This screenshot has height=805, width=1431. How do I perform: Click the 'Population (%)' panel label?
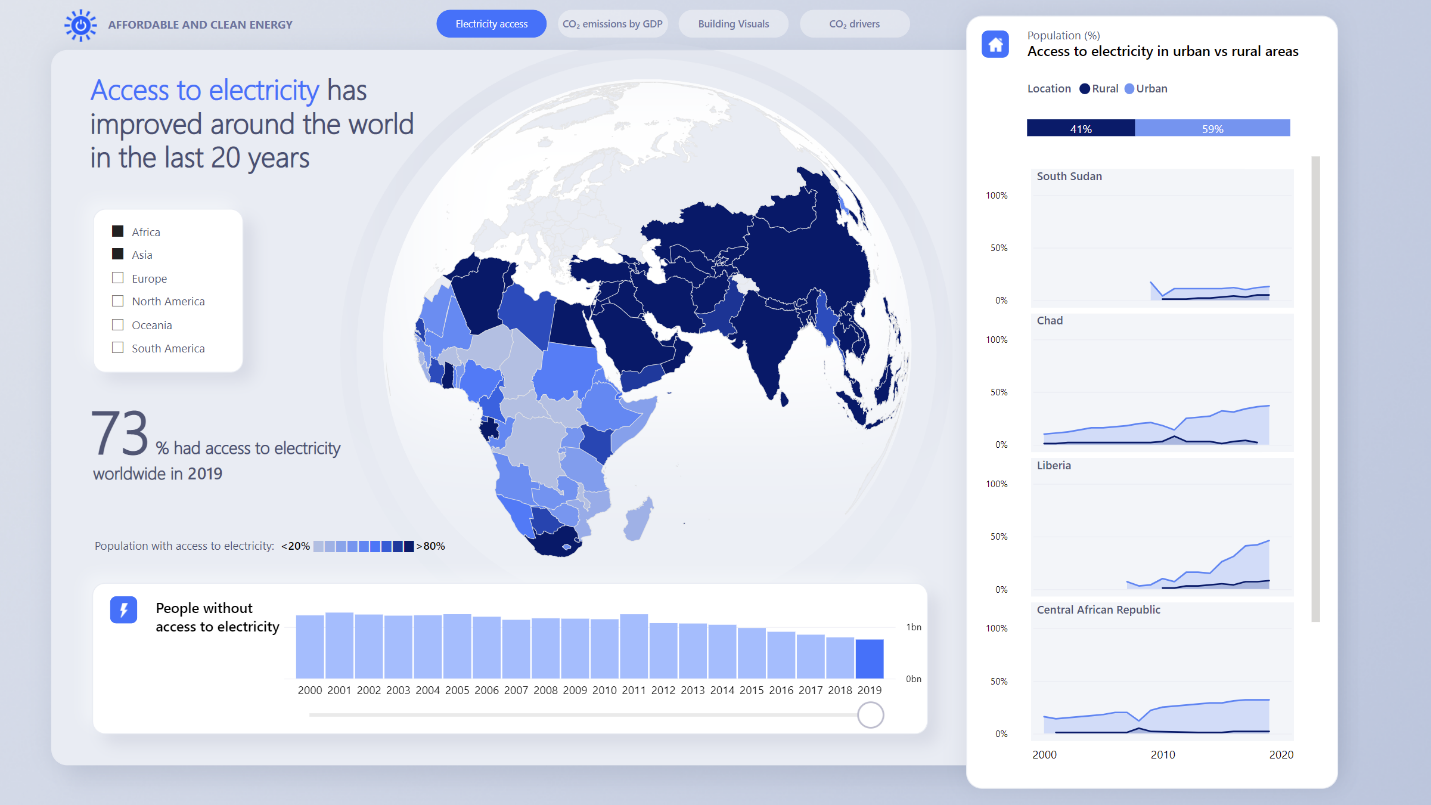[1064, 35]
